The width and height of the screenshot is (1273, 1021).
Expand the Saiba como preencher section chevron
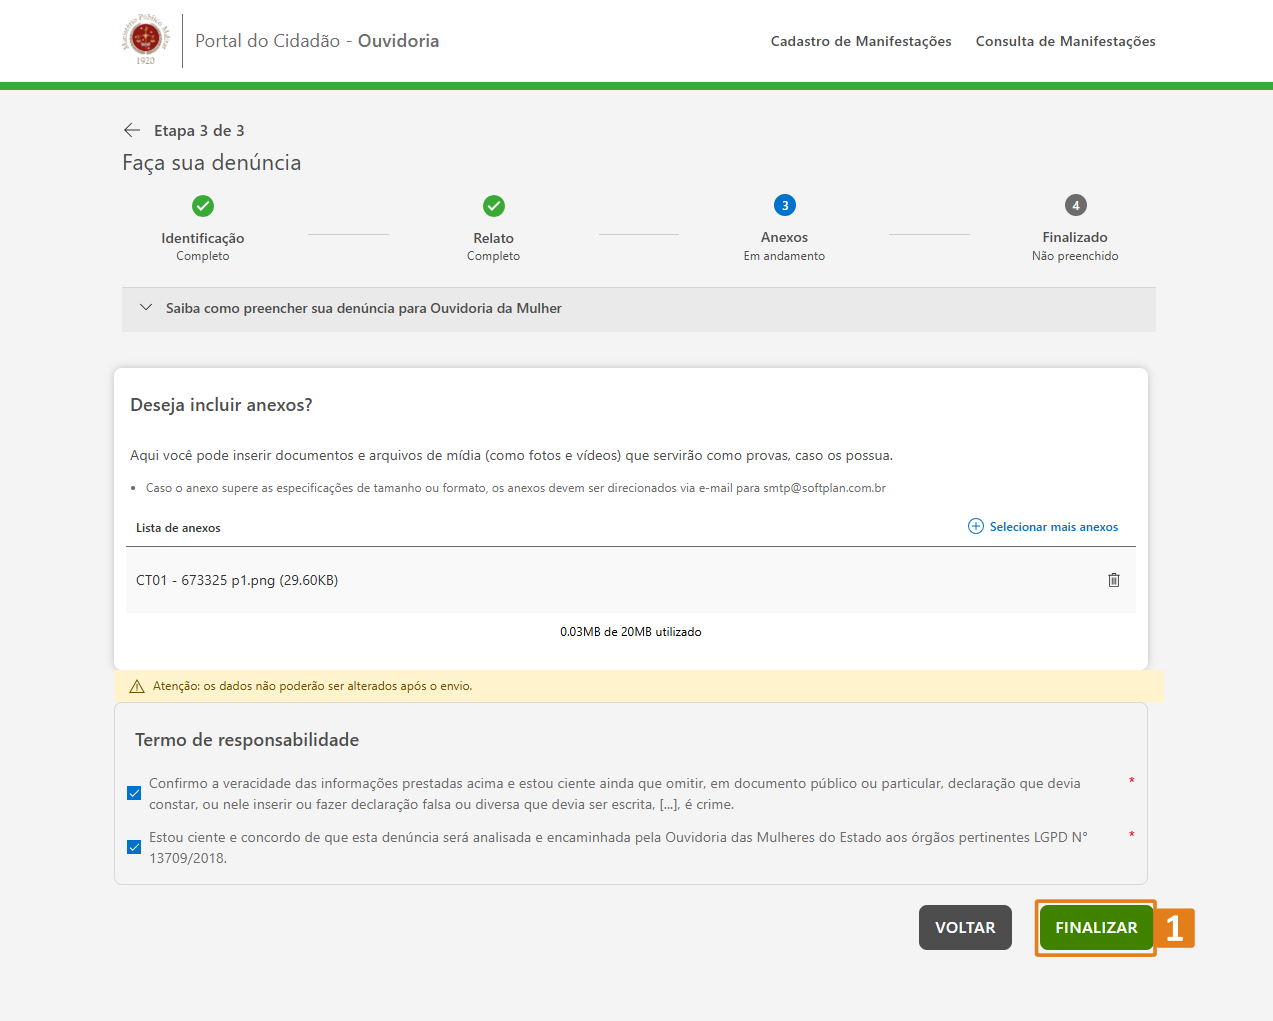tap(146, 308)
